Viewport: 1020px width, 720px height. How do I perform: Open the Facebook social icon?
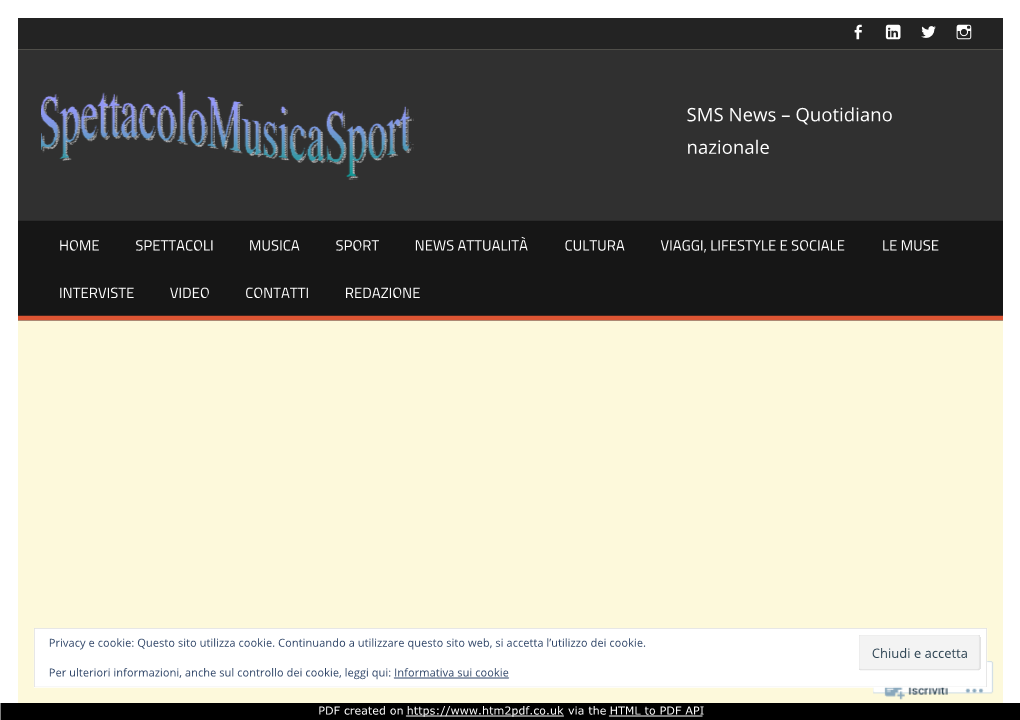click(858, 32)
